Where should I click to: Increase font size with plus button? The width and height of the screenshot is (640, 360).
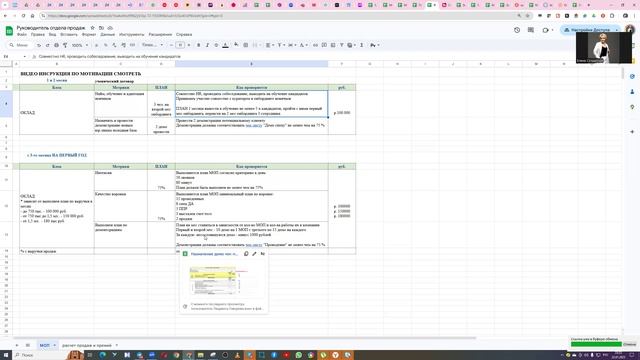click(x=189, y=45)
